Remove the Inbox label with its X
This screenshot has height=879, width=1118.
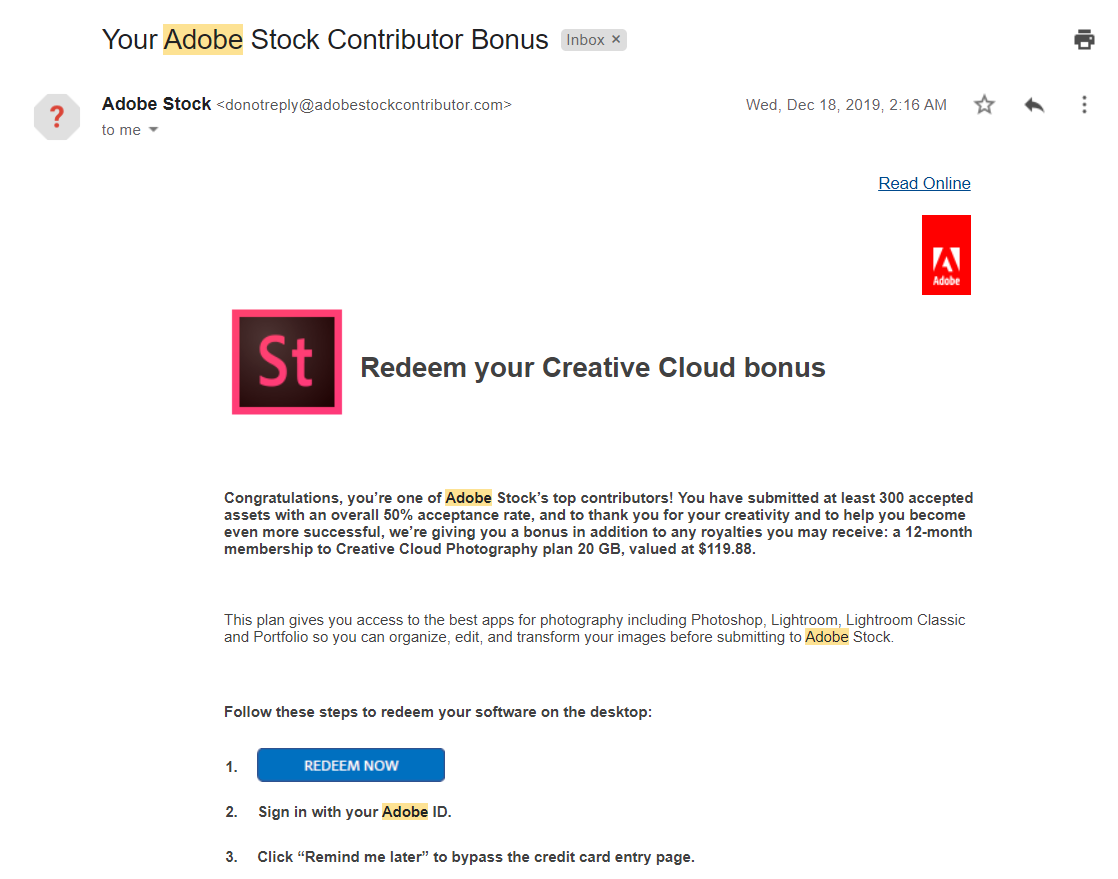point(616,40)
